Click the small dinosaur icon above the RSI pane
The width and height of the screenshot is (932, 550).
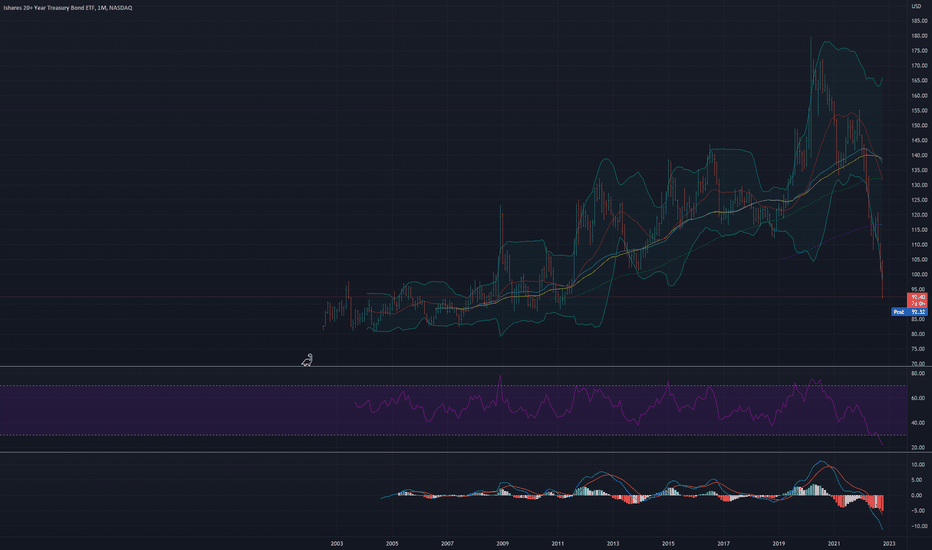[307, 359]
